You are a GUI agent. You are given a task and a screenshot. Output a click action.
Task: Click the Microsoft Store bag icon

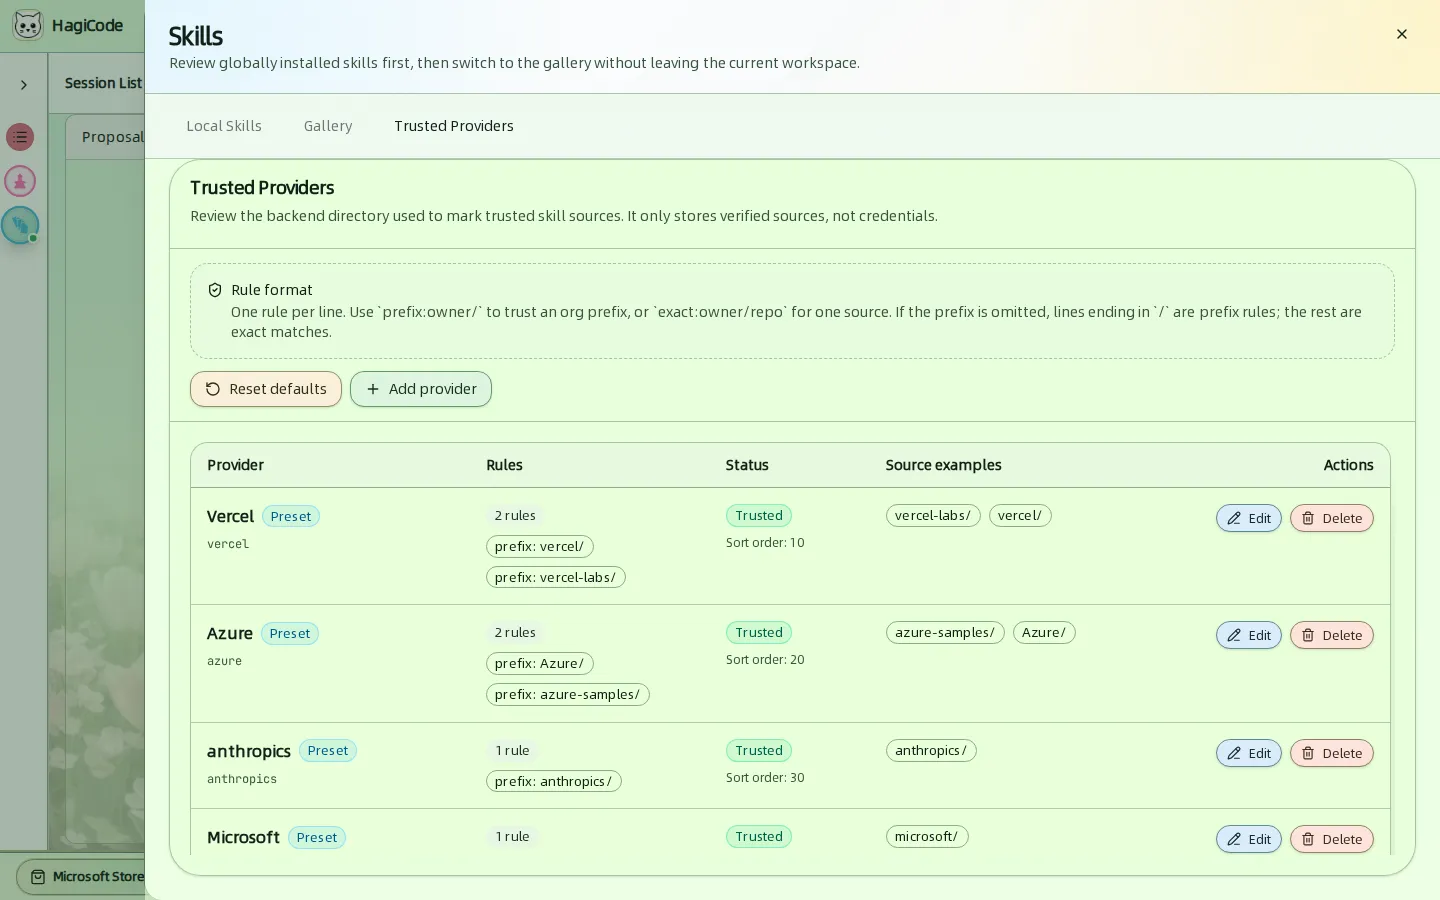(38, 877)
